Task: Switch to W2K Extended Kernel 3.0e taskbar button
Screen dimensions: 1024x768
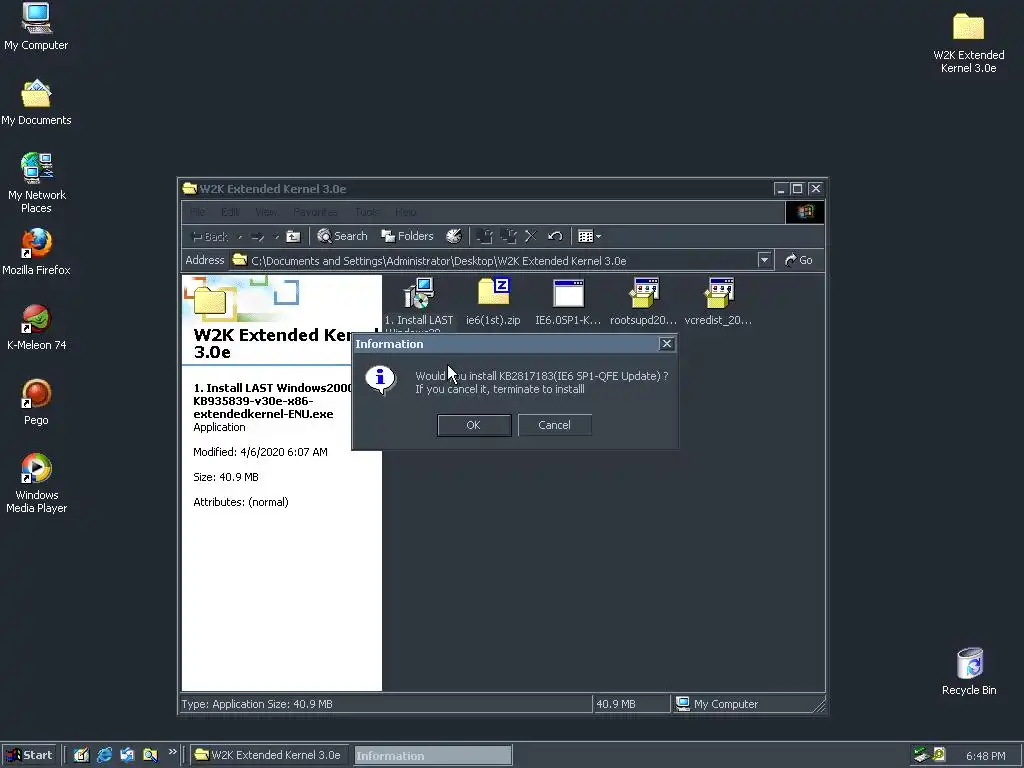Action: tap(269, 755)
